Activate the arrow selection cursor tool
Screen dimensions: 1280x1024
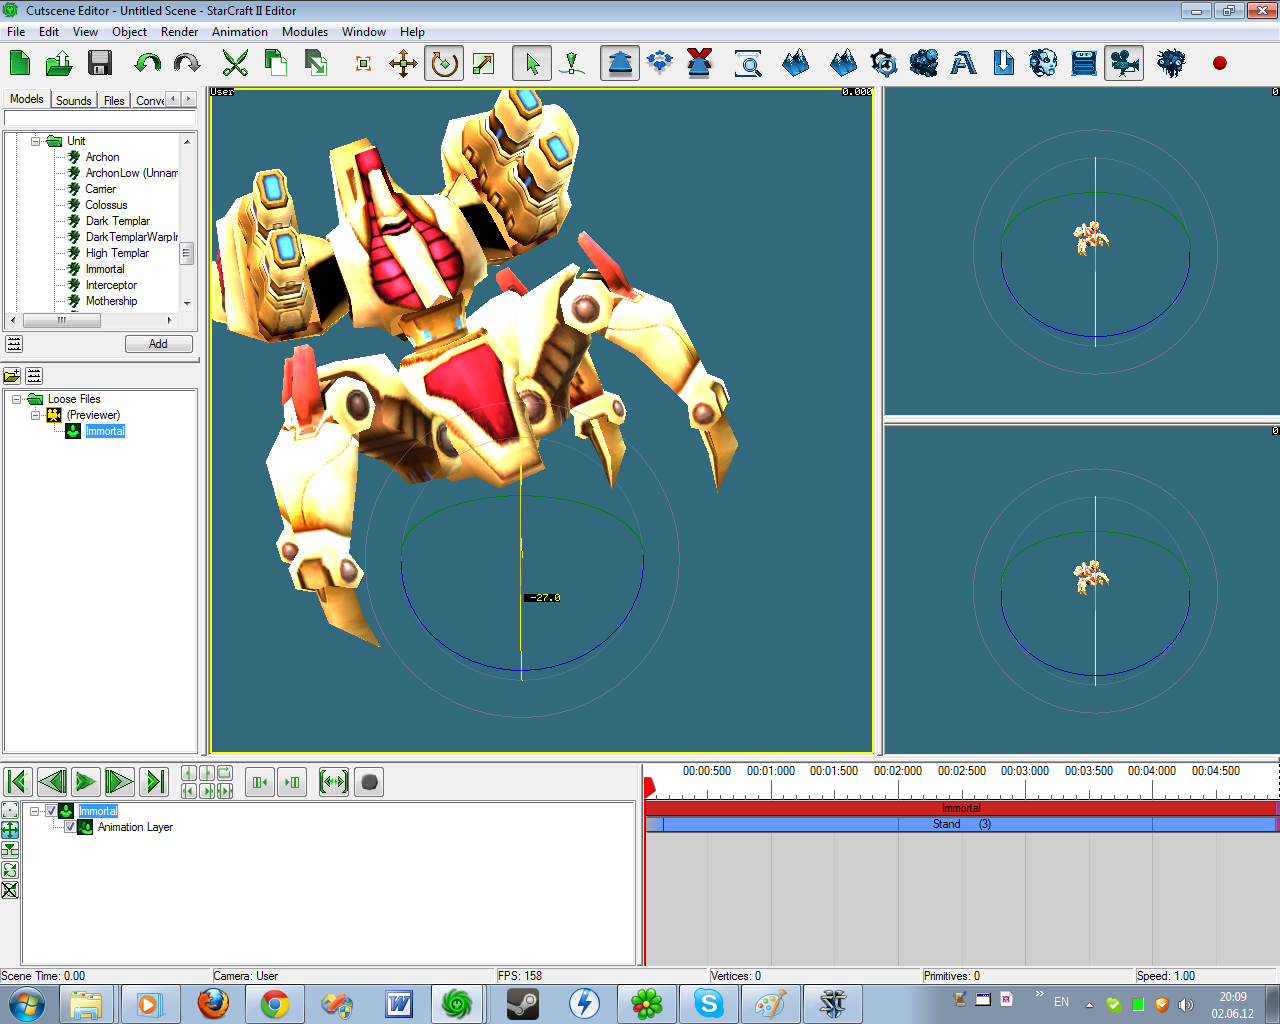(531, 63)
